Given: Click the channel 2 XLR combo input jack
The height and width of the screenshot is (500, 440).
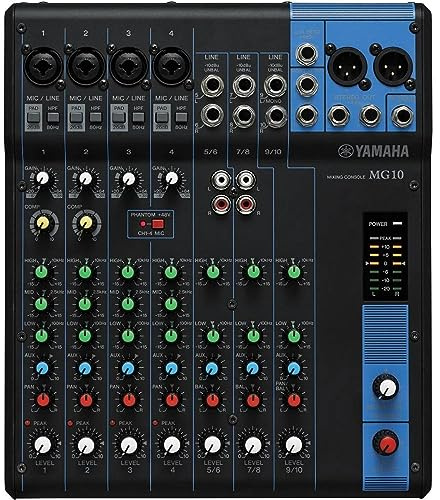Looking at the screenshot, I should (x=86, y=67).
